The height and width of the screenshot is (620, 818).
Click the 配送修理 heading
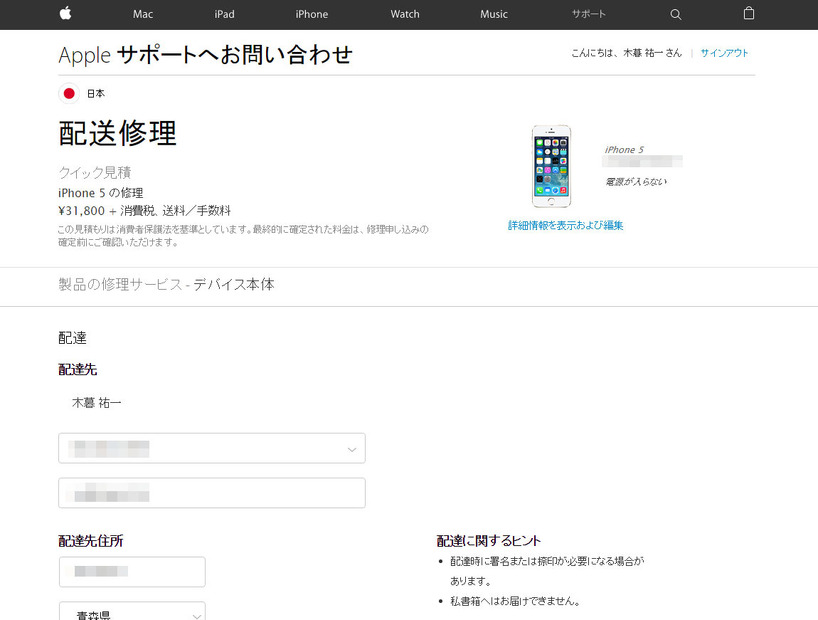pyautogui.click(x=118, y=133)
